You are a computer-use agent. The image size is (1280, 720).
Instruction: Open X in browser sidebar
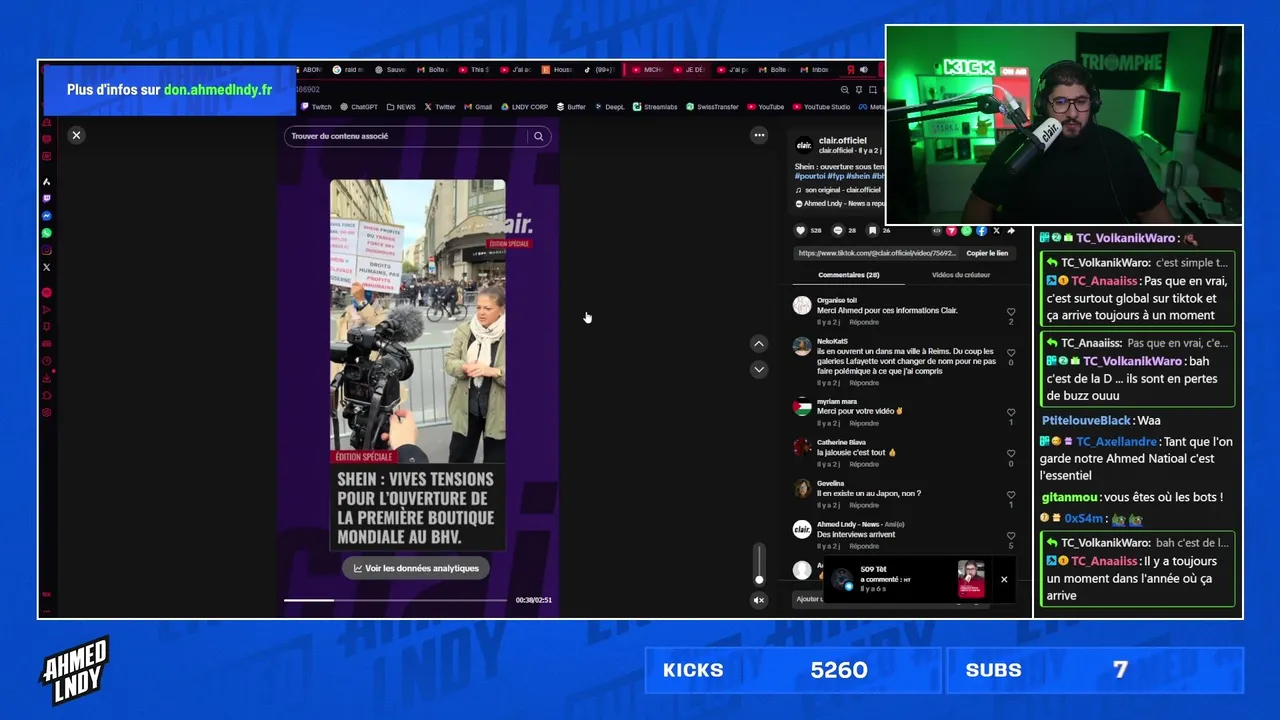coord(46,267)
